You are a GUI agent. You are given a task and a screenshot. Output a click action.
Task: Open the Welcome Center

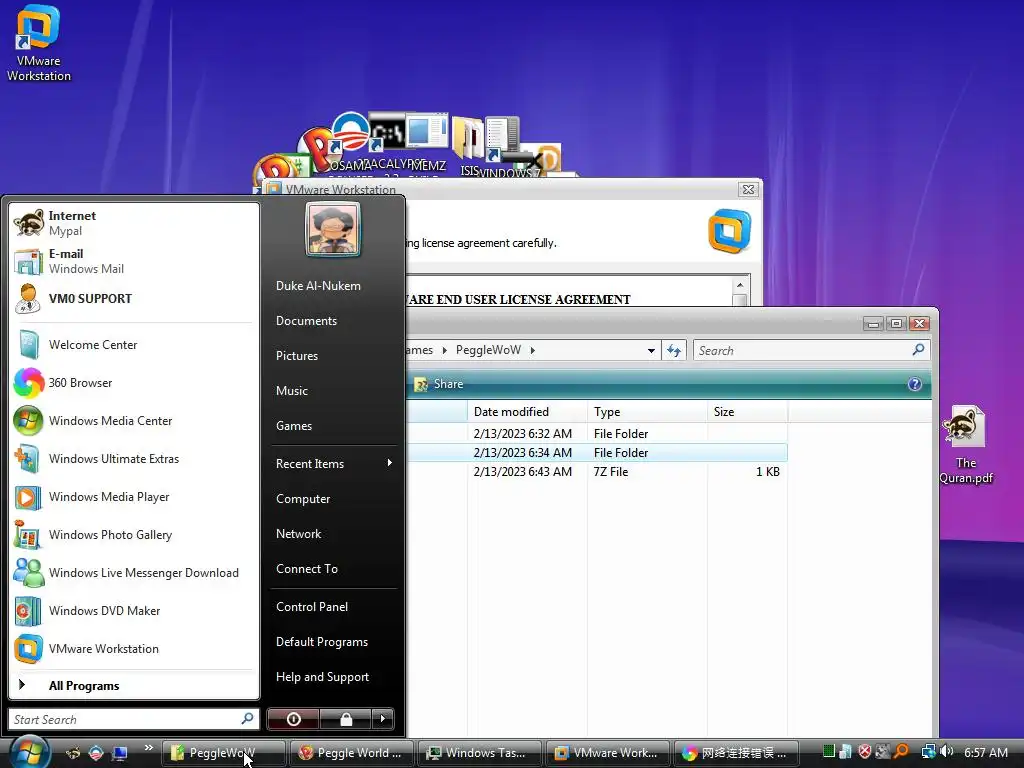click(134, 345)
